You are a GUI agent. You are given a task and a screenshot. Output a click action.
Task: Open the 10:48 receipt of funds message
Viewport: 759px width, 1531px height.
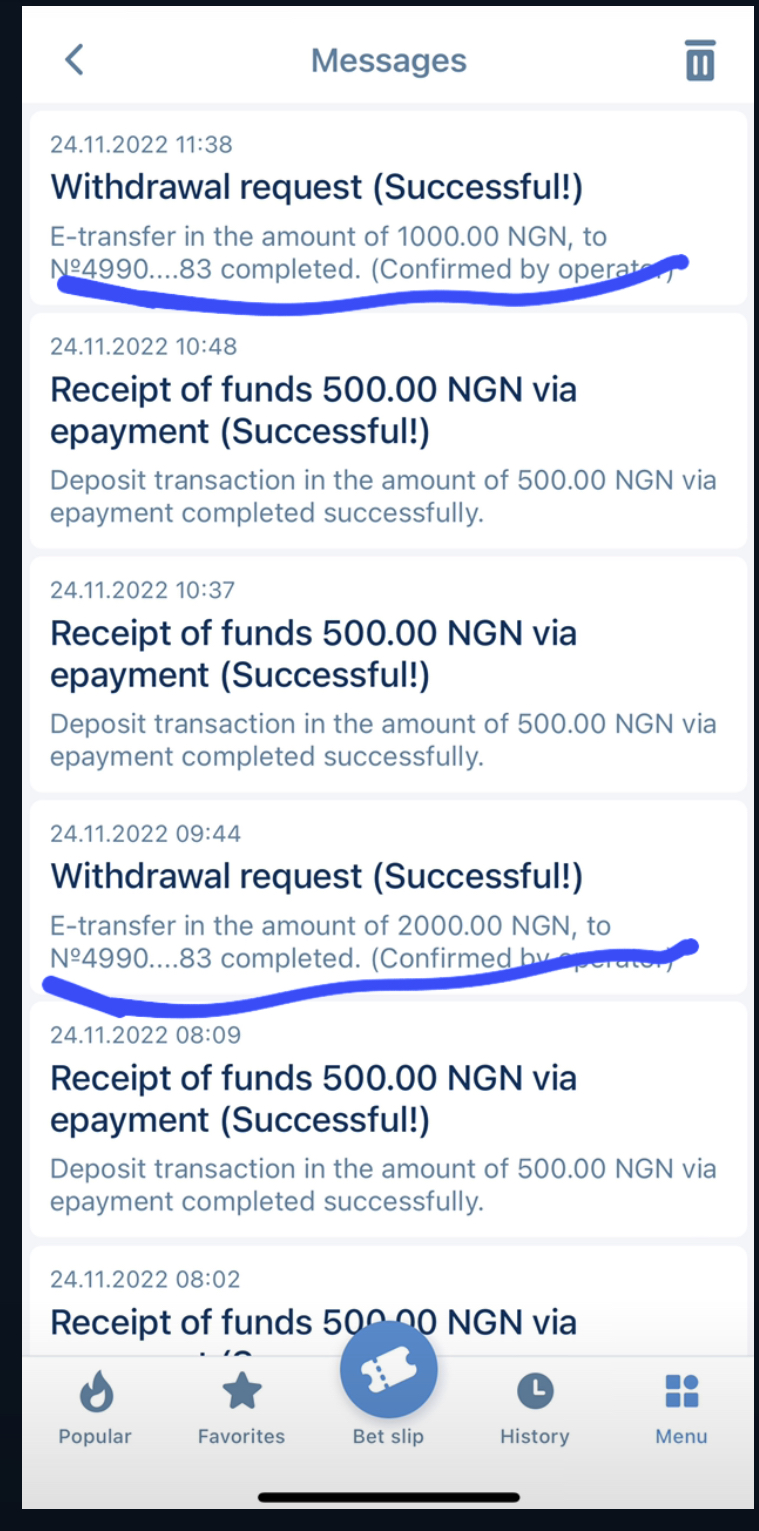point(388,430)
